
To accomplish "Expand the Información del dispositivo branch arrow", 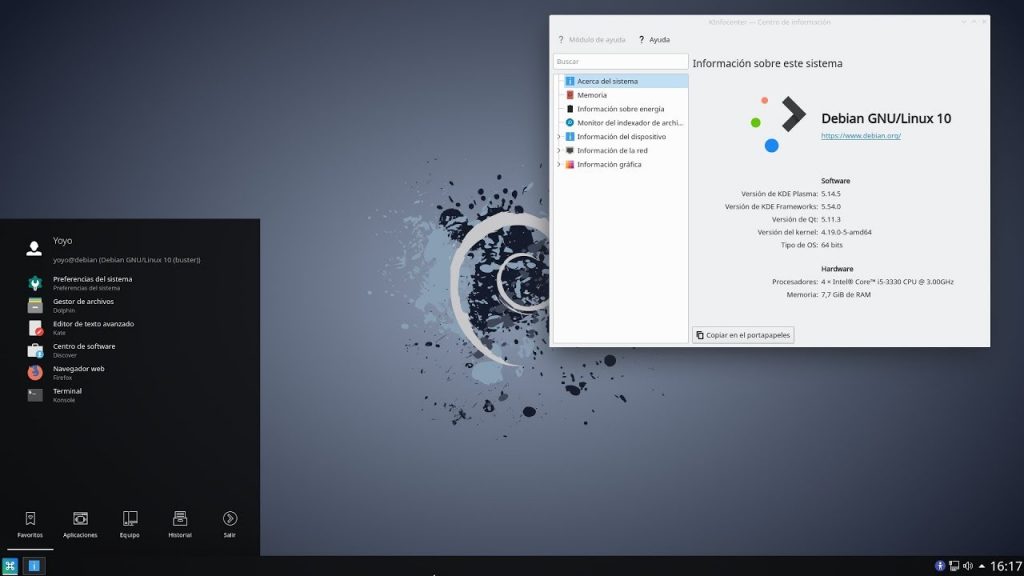I will tap(559, 136).
